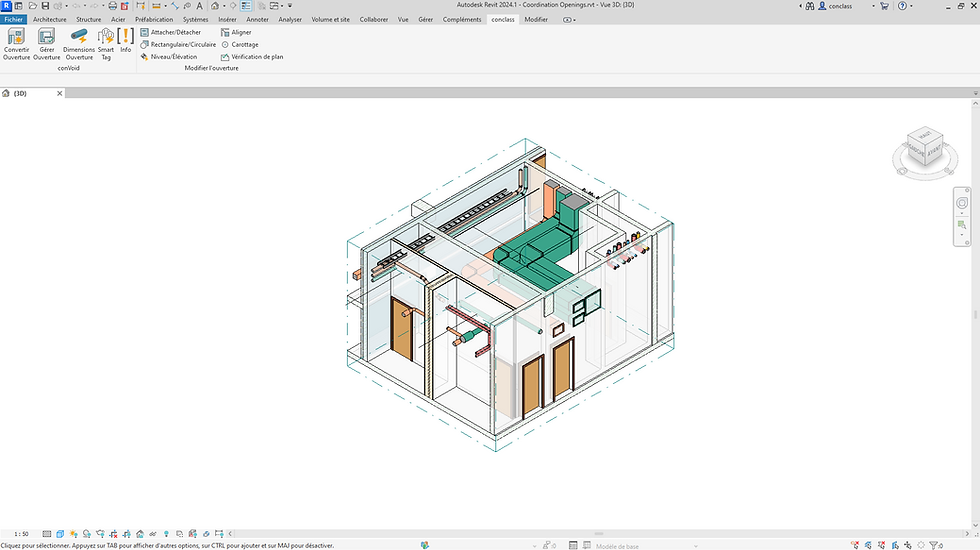The width and height of the screenshot is (980, 550).
Task: Choose the Rectangulaire/Circulaire command
Action: pos(178,44)
